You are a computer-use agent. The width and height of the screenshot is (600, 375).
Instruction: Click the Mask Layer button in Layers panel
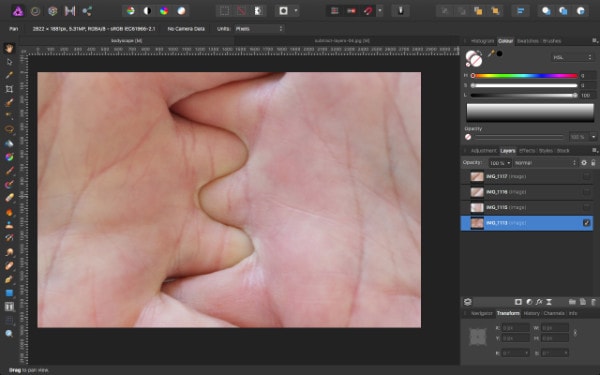tap(518, 302)
